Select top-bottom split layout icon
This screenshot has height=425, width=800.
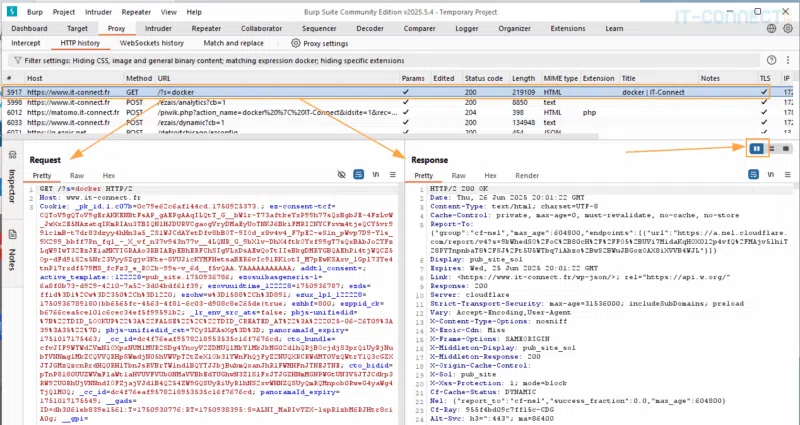(x=771, y=148)
